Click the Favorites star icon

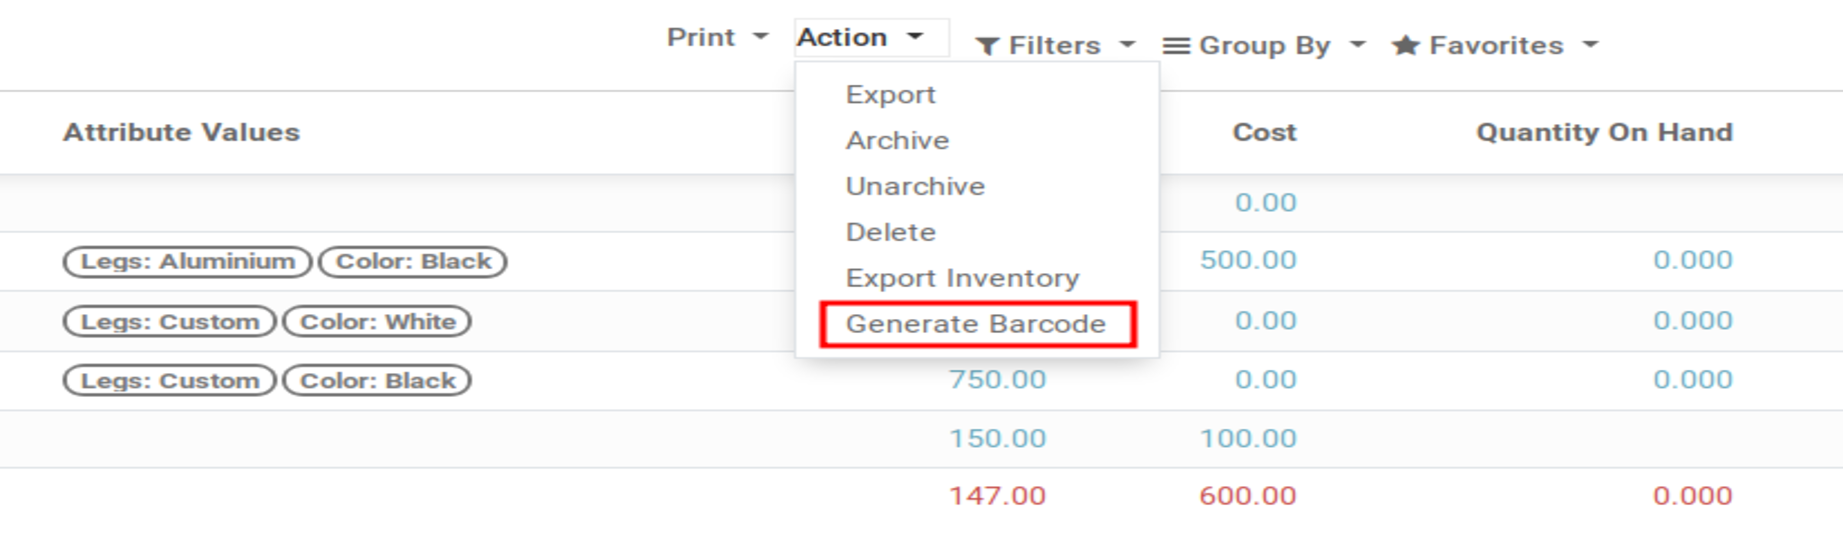point(1405,46)
